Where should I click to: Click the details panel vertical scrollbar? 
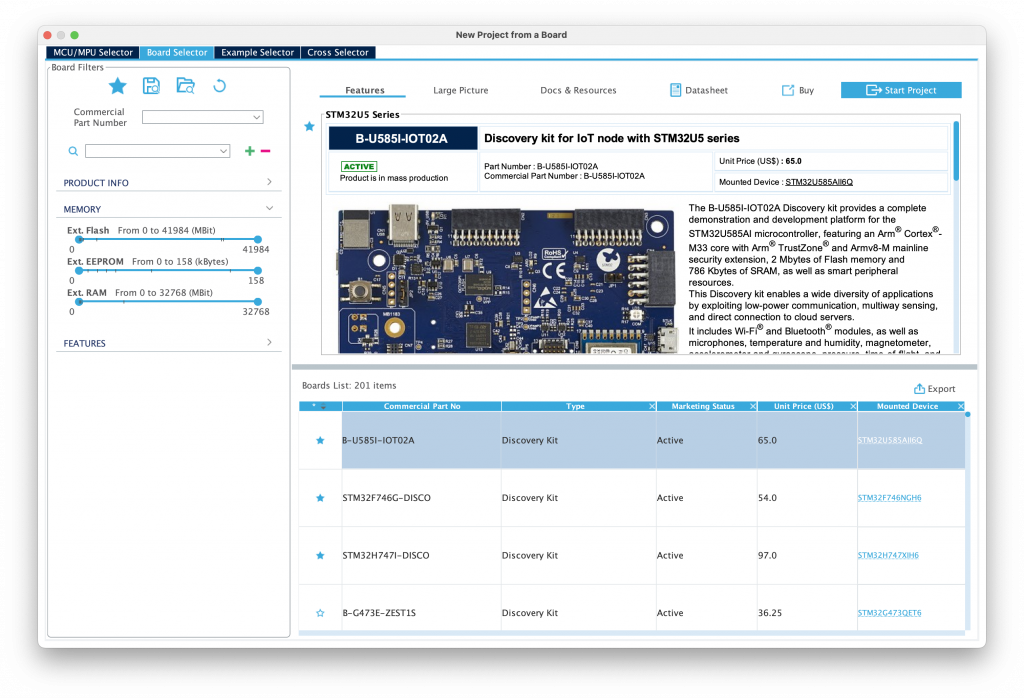tap(956, 150)
